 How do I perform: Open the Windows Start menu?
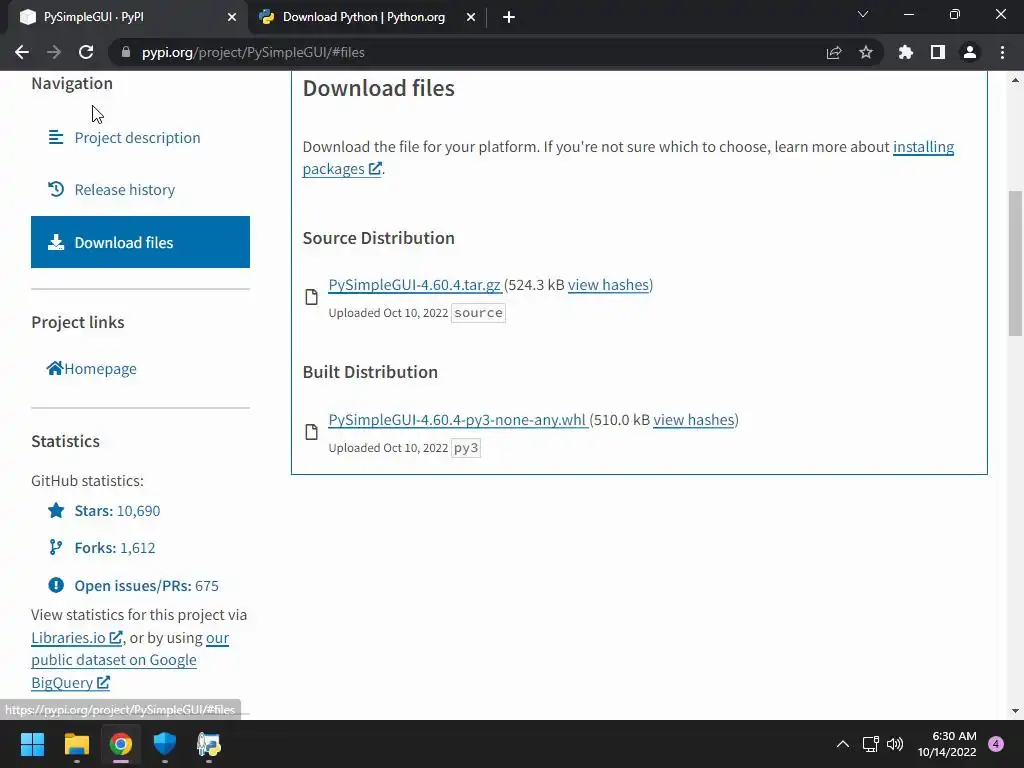coord(32,744)
